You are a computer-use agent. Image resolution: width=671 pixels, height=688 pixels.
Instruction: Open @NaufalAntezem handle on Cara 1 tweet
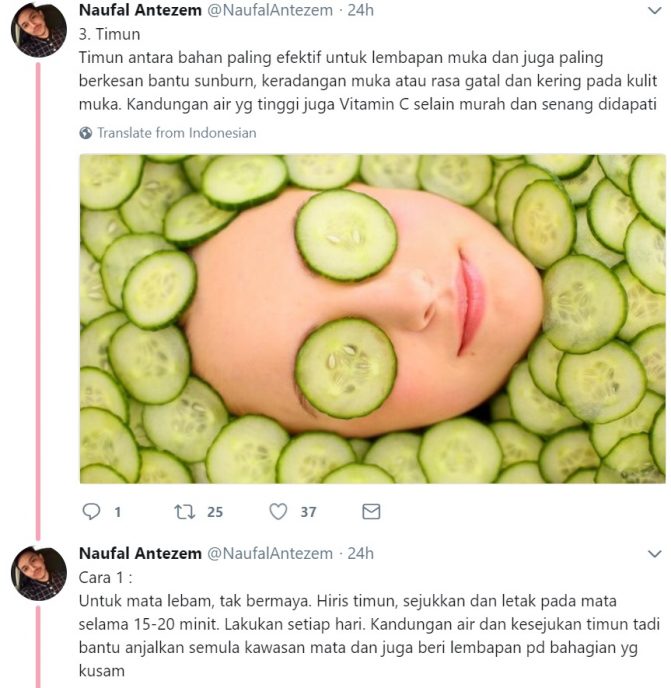click(x=270, y=553)
